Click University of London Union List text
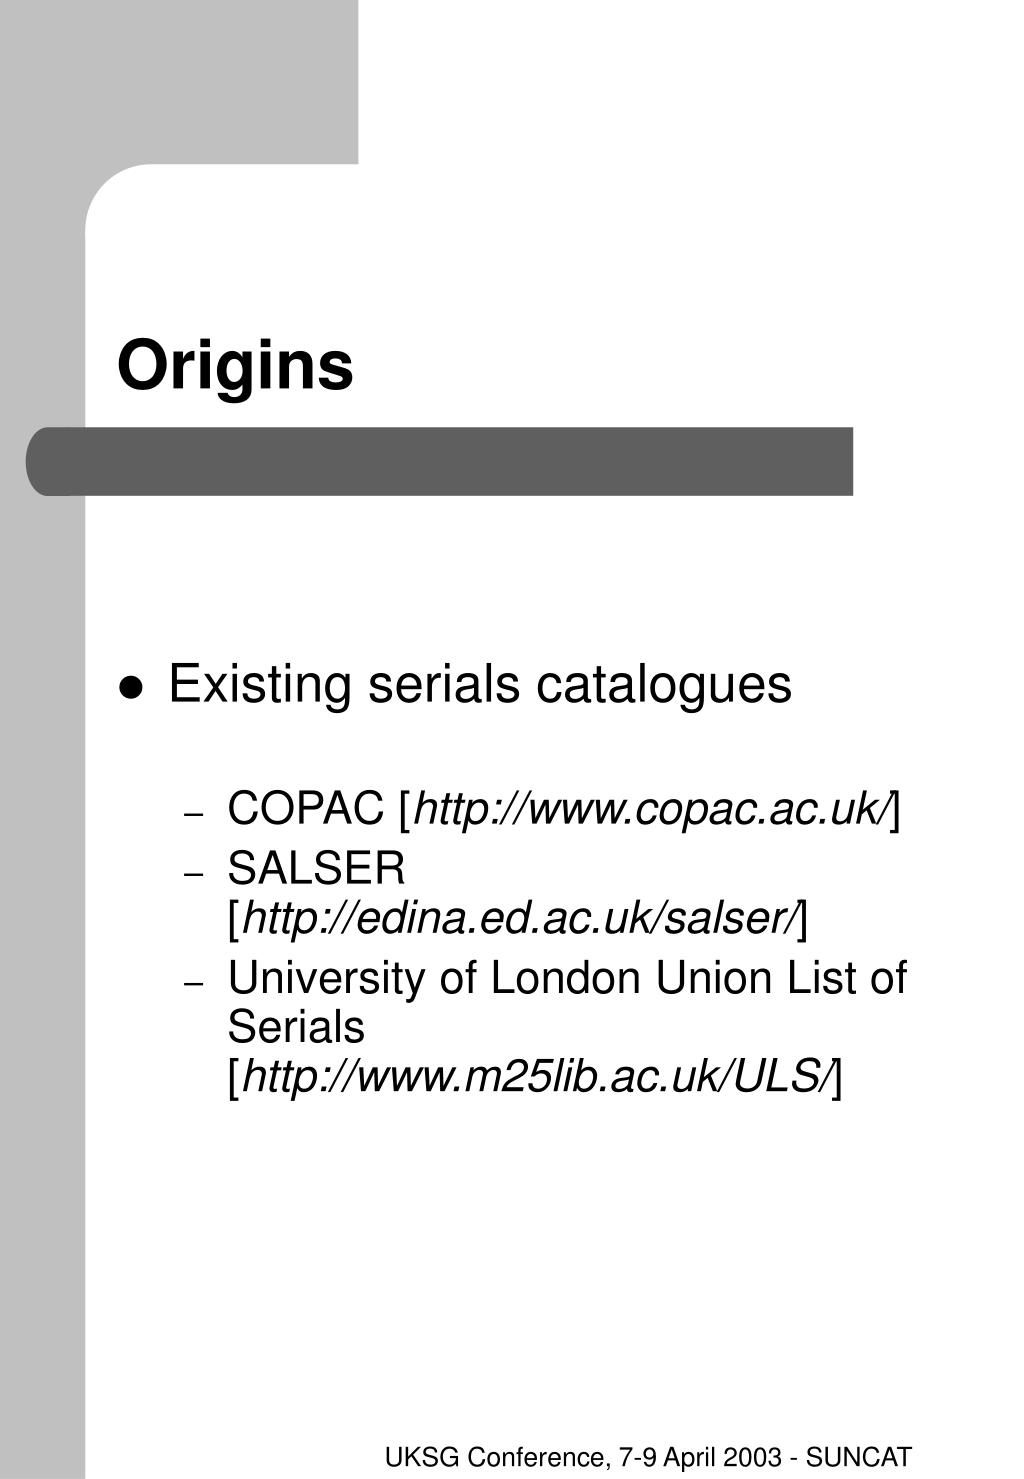 [567, 978]
